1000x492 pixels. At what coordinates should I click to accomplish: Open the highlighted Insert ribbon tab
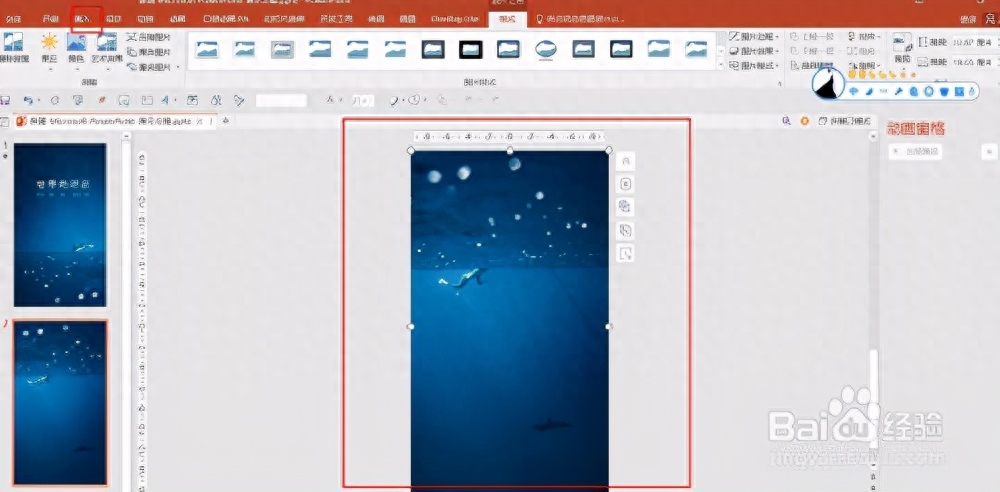point(85,19)
